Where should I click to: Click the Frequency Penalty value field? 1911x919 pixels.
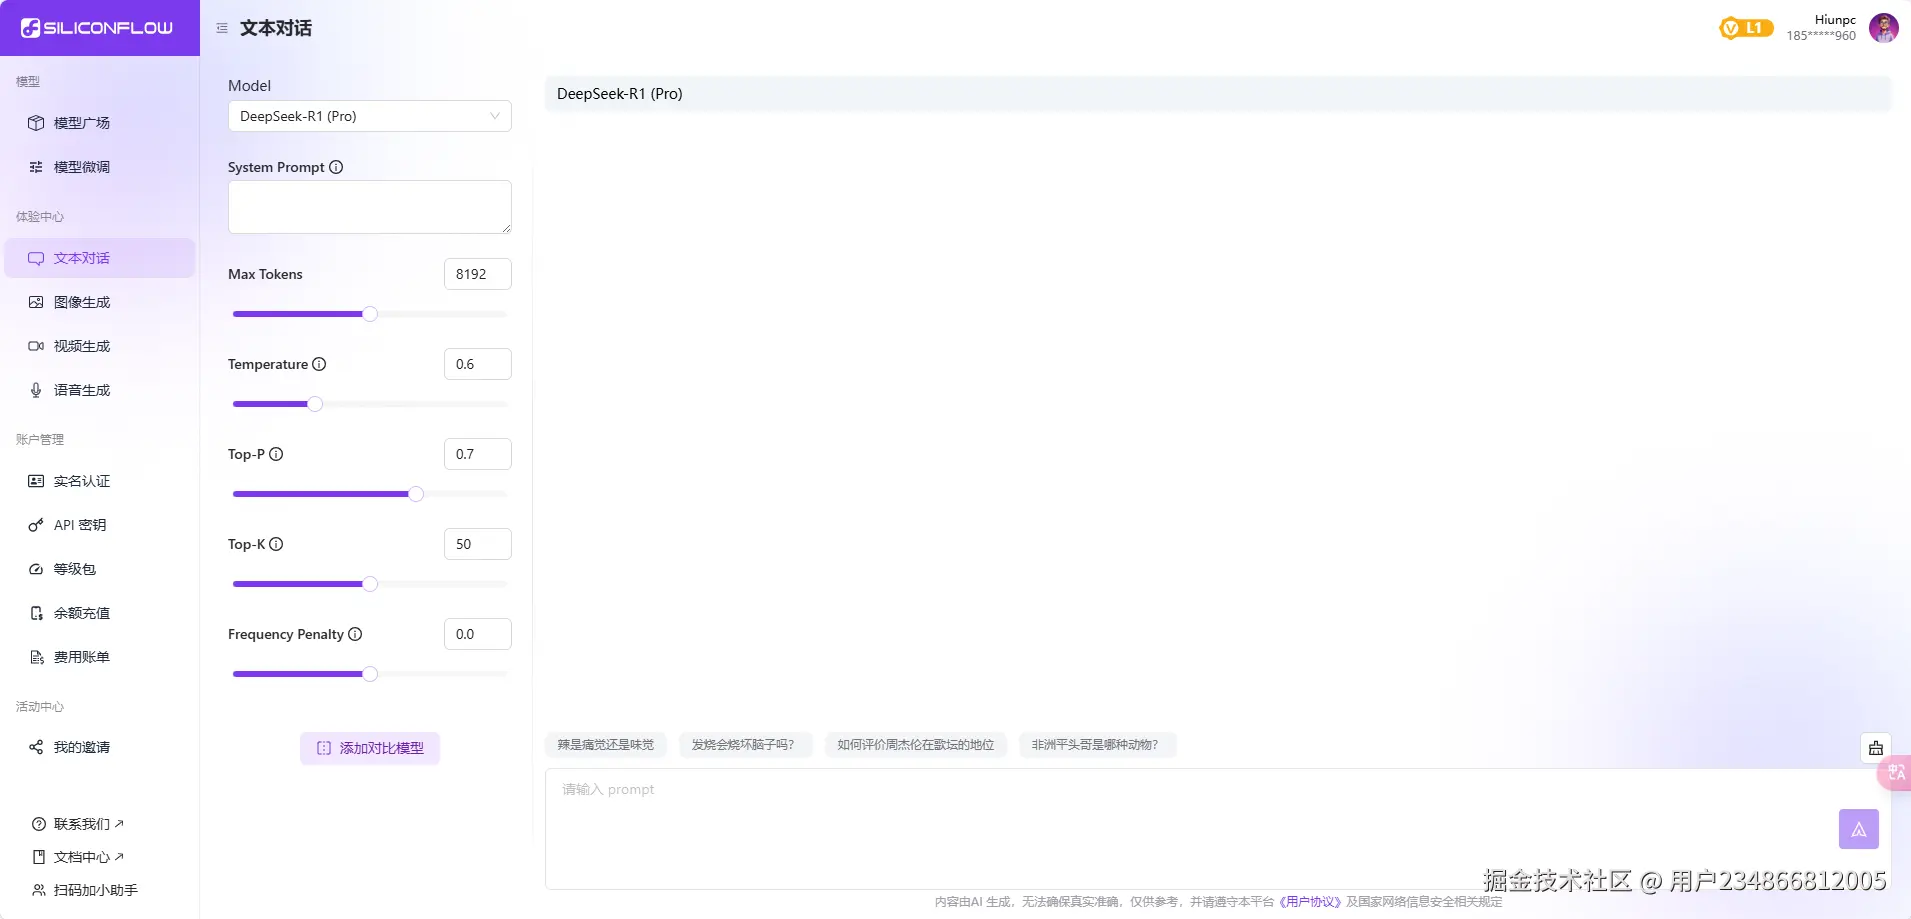tap(478, 634)
